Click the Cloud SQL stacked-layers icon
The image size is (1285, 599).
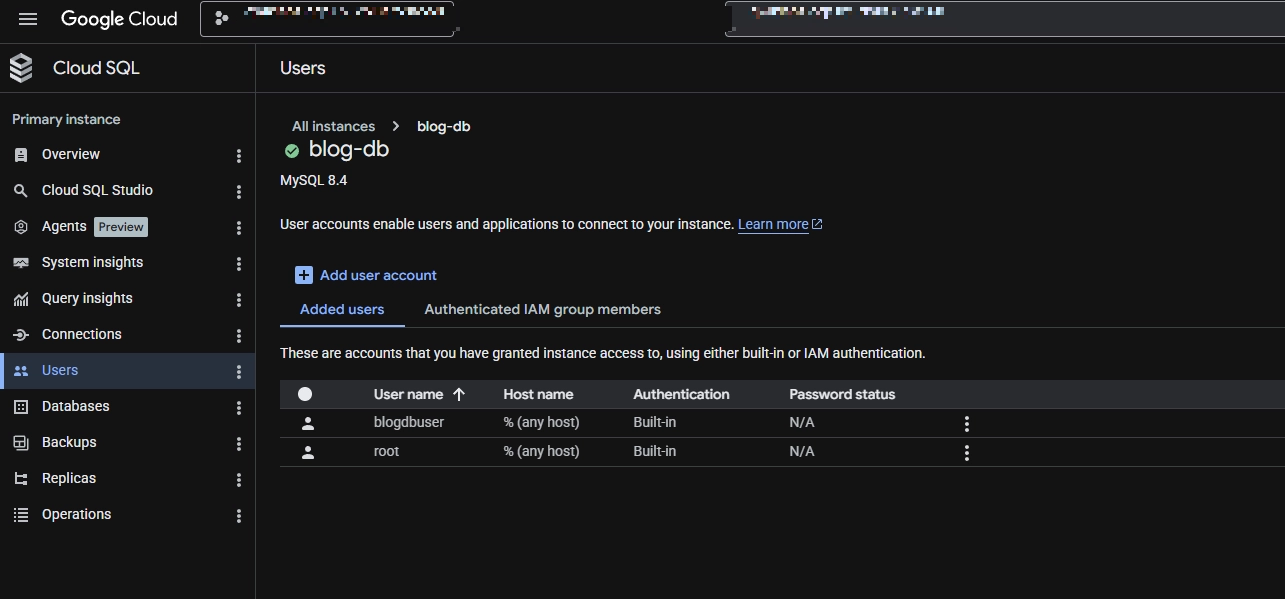(x=21, y=68)
